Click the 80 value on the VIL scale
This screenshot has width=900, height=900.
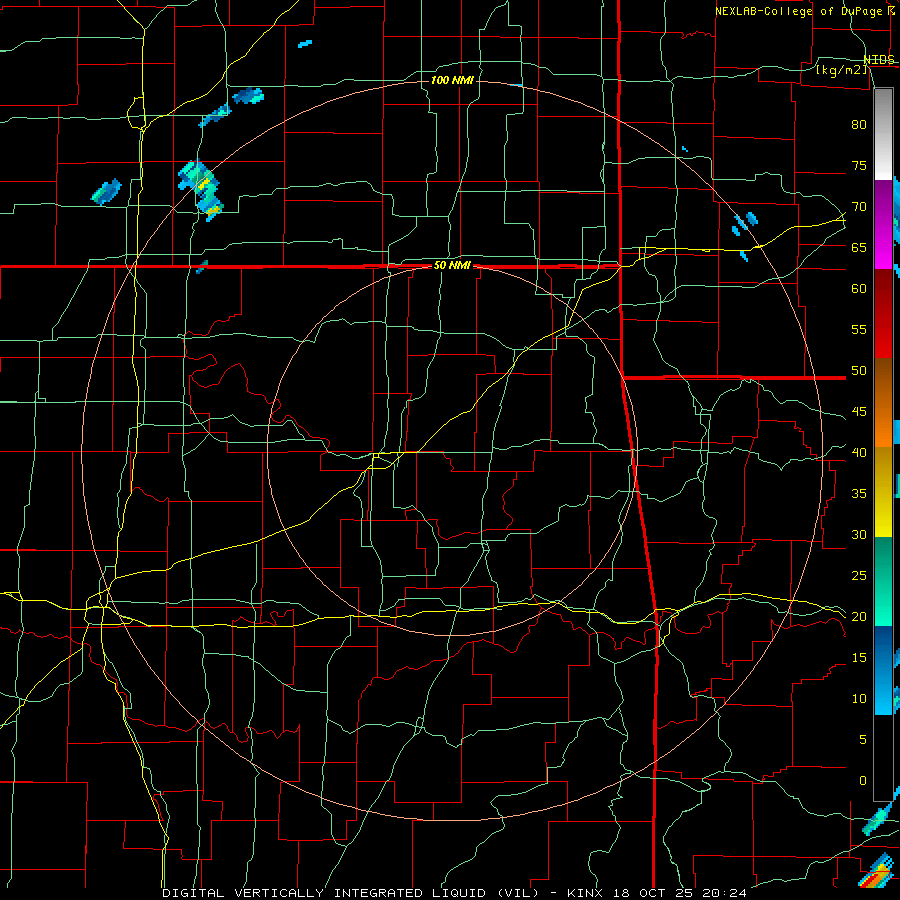coord(859,125)
